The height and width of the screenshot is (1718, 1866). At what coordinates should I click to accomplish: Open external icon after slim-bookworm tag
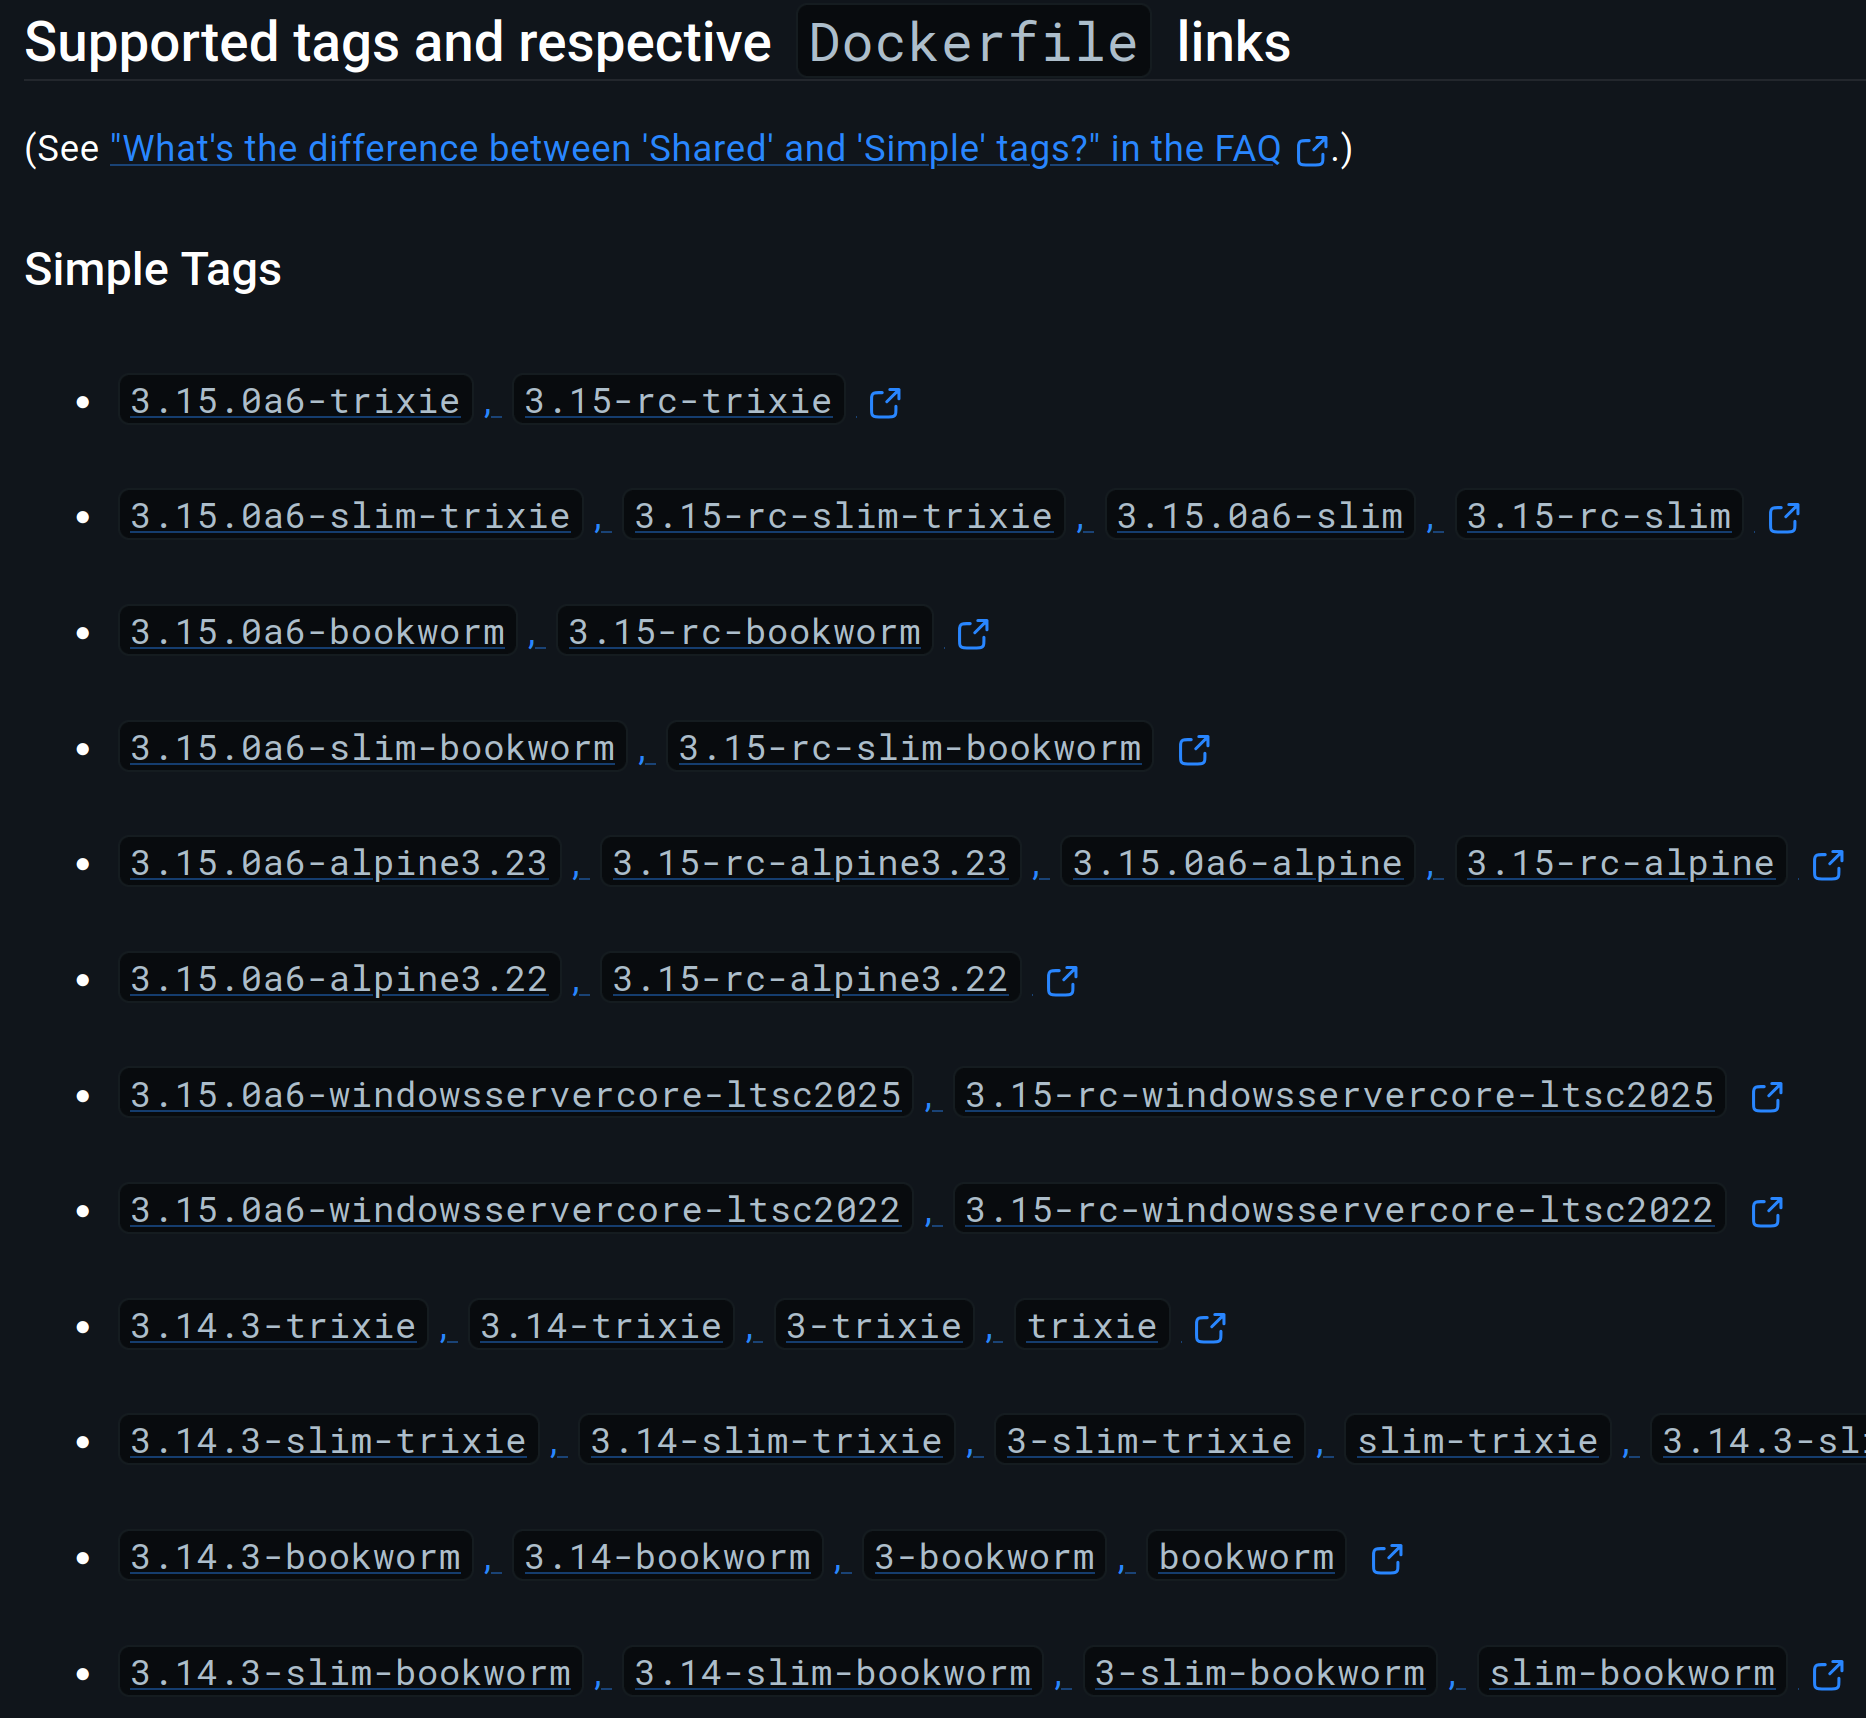[1828, 1675]
